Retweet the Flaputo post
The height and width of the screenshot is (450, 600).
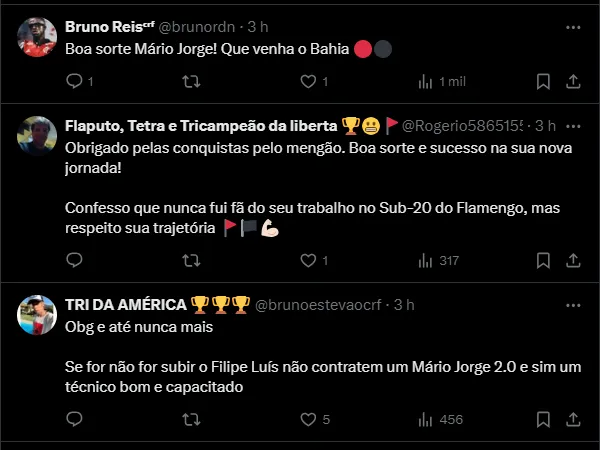click(190, 260)
